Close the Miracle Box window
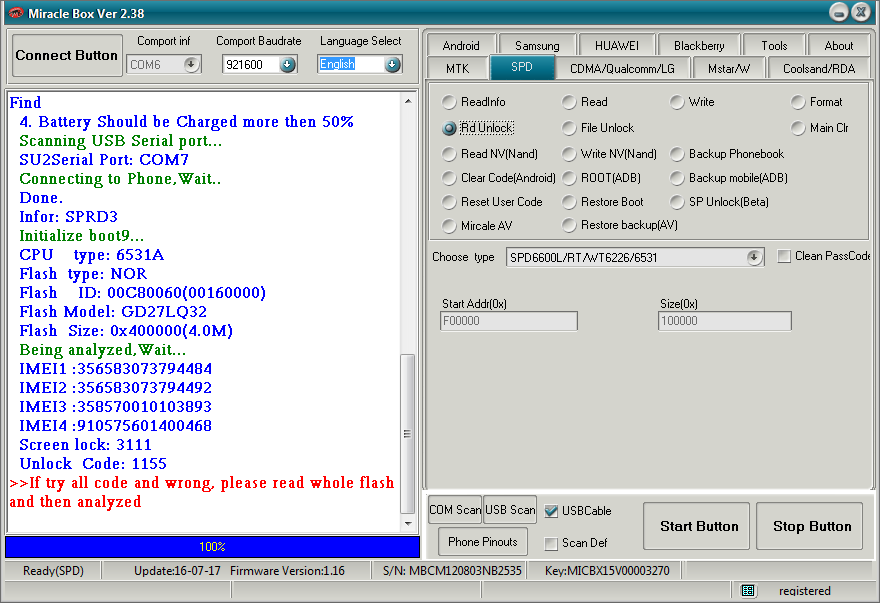Image resolution: width=880 pixels, height=603 pixels. 860,12
